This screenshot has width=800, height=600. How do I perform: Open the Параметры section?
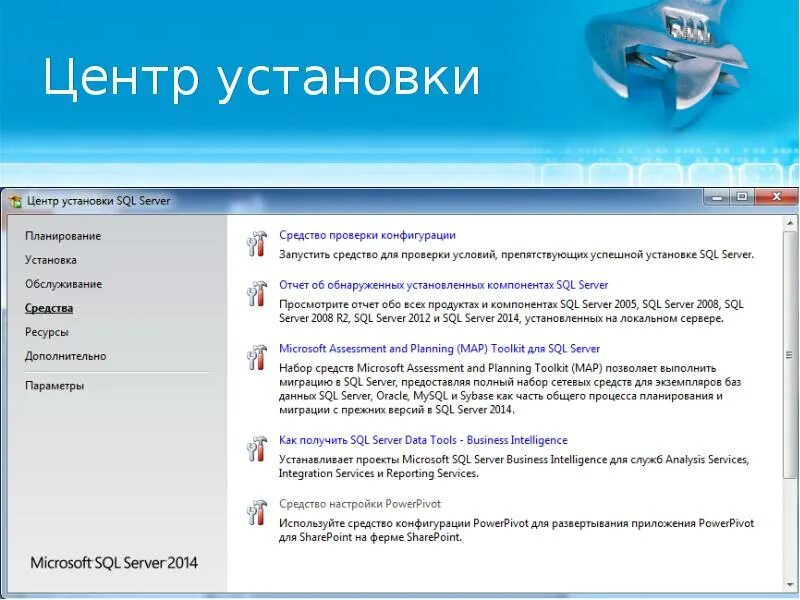pyautogui.click(x=54, y=386)
